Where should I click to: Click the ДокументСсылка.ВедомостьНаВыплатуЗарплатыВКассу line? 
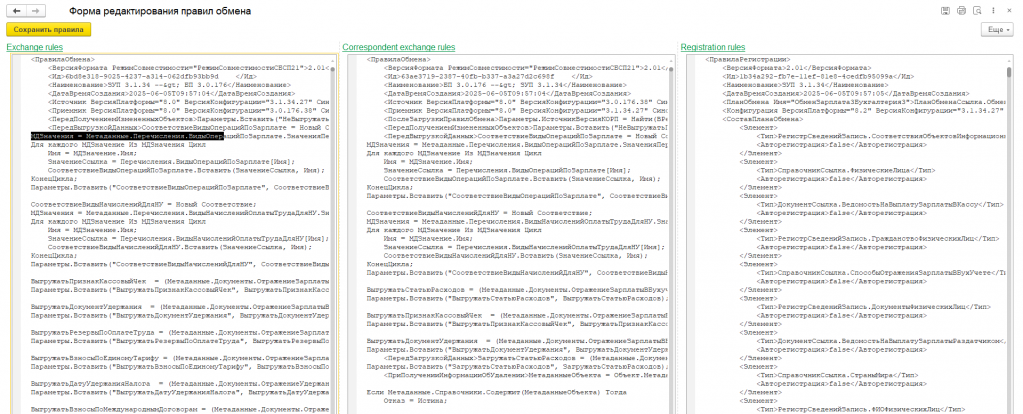879,204
